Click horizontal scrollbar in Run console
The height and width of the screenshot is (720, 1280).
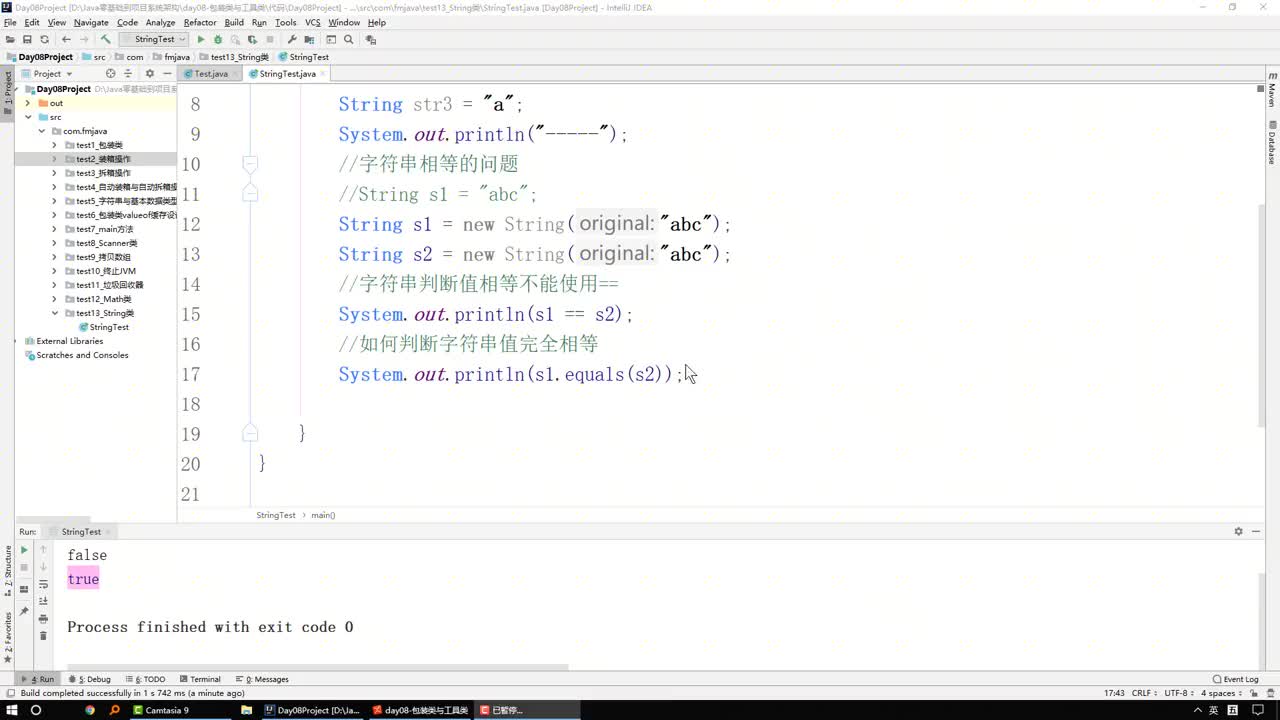click(318, 667)
